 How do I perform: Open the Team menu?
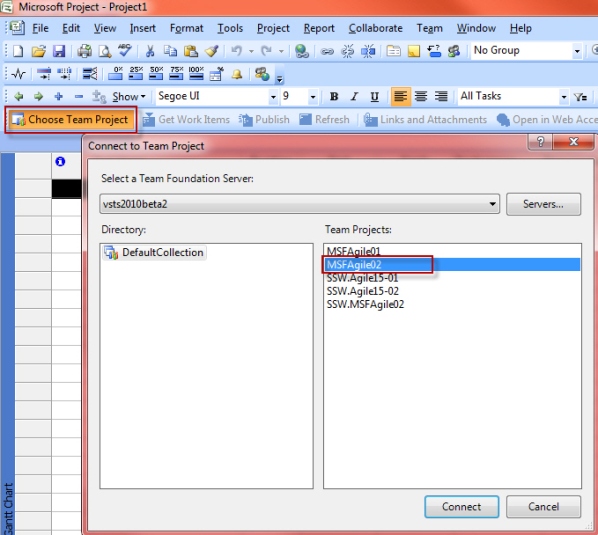(429, 28)
